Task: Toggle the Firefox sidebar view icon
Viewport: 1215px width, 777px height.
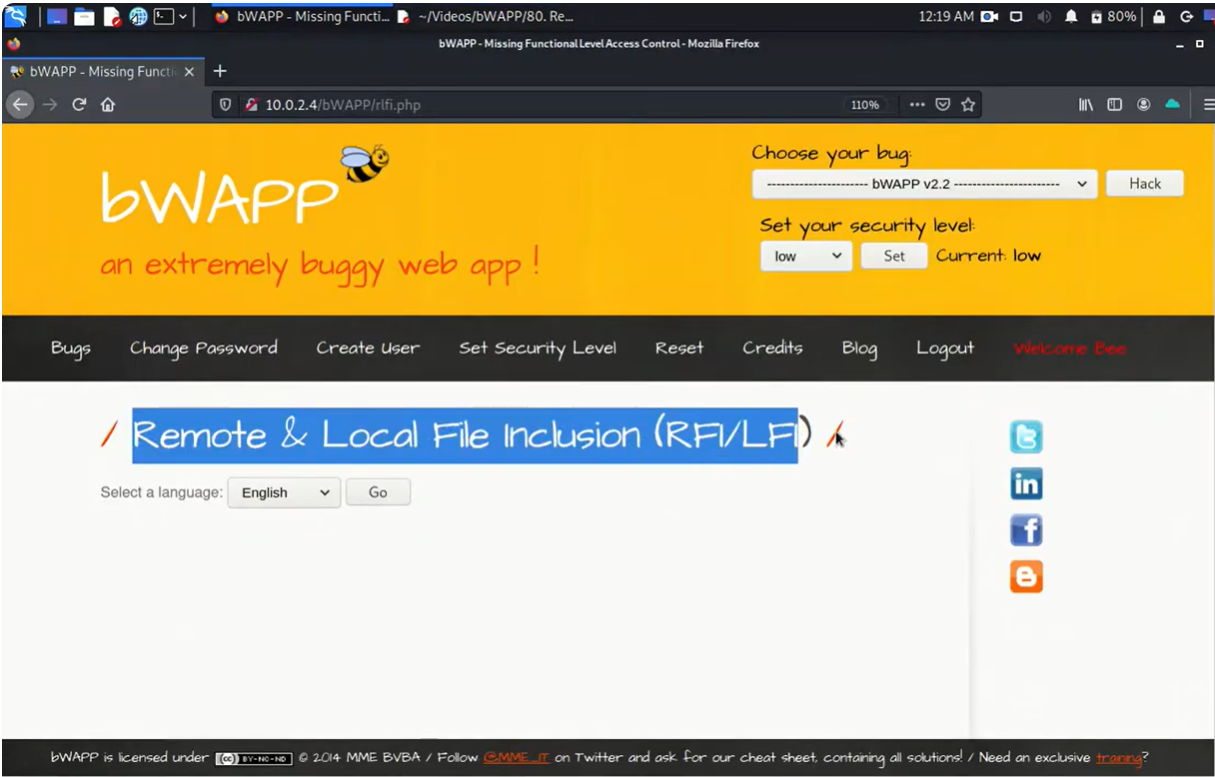Action: [x=1114, y=104]
